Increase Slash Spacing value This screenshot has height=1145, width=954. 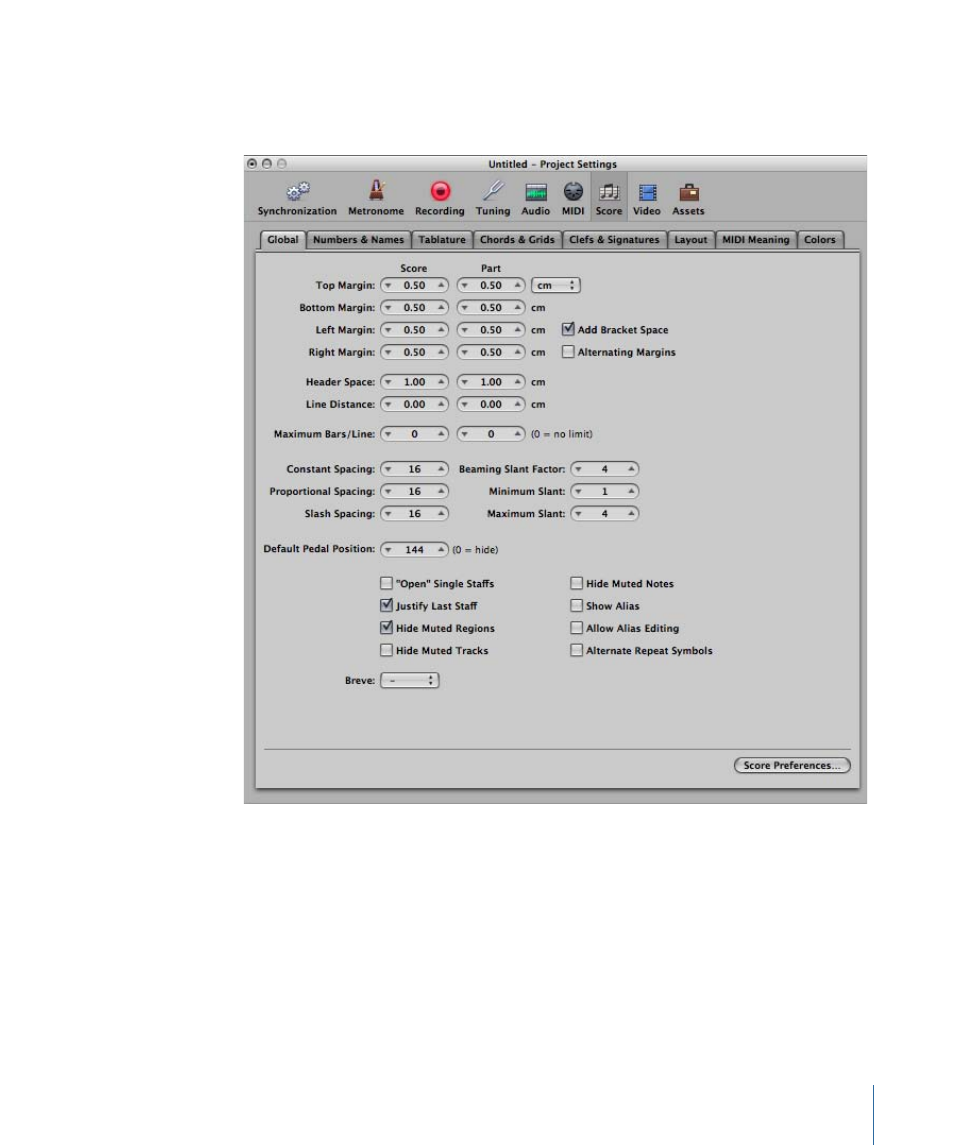click(x=441, y=513)
